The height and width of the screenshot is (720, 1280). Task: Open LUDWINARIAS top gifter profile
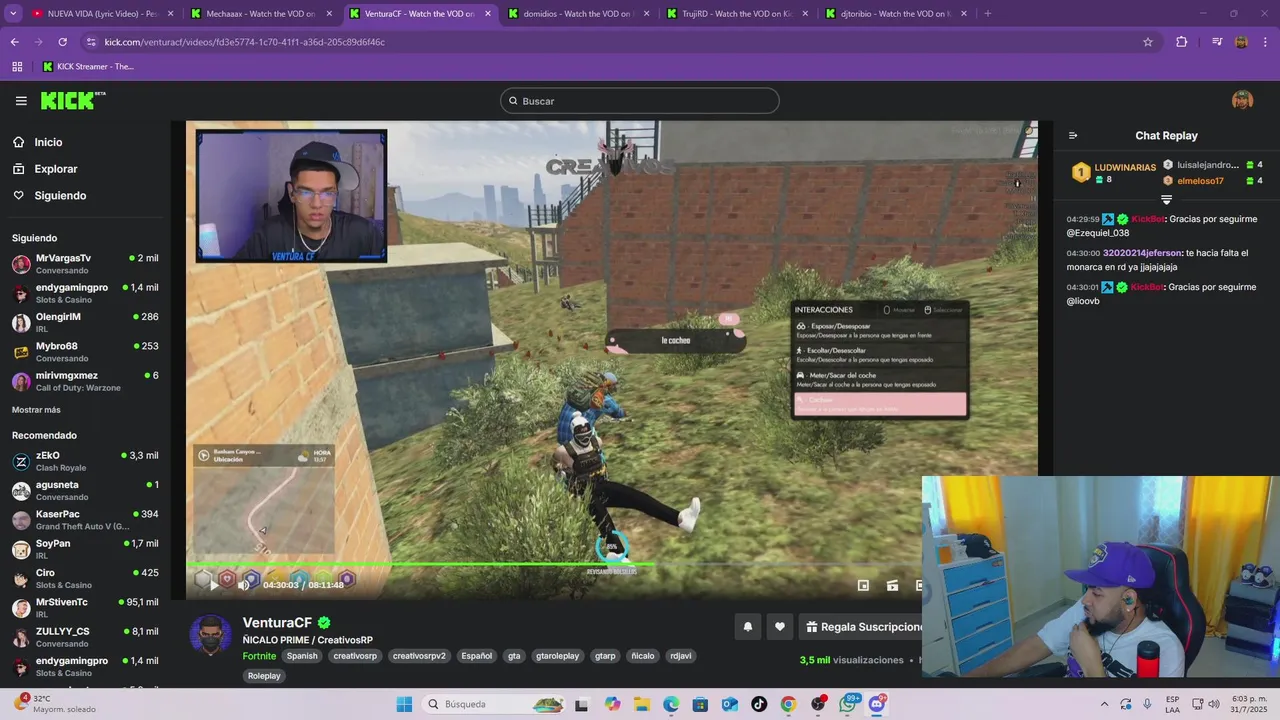(x=1125, y=167)
